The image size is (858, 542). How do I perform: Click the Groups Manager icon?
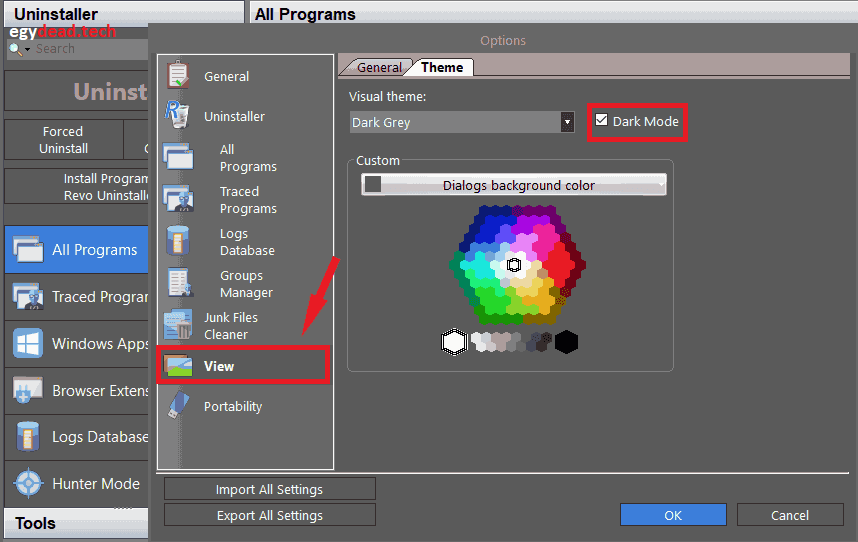[x=179, y=284]
